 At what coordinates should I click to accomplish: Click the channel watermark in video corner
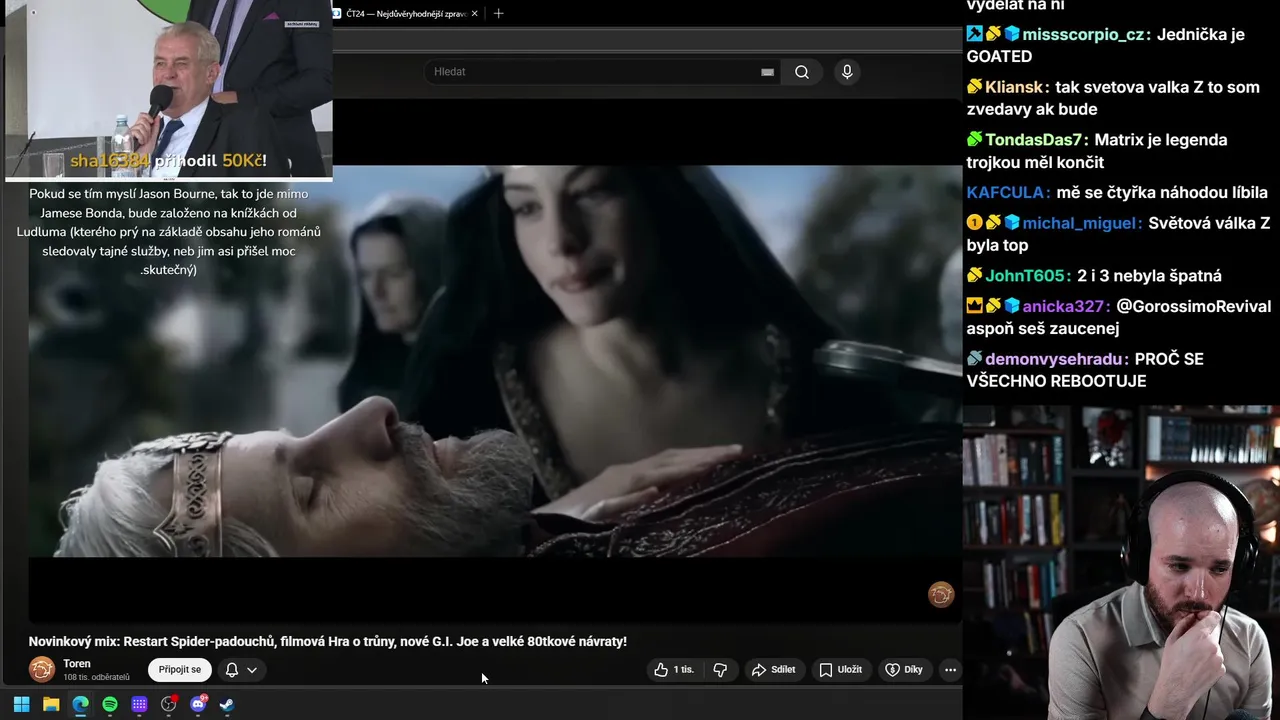tap(941, 595)
